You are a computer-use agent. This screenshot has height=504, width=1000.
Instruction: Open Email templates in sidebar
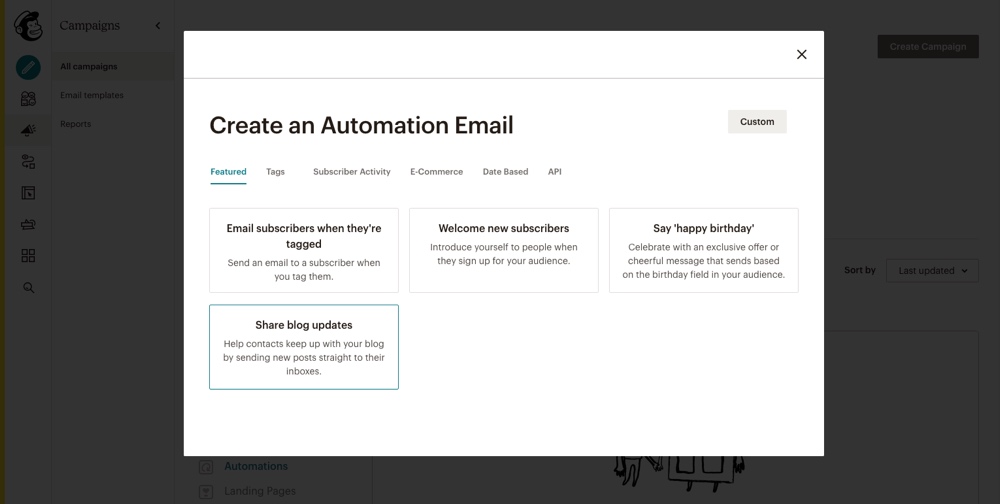click(92, 95)
